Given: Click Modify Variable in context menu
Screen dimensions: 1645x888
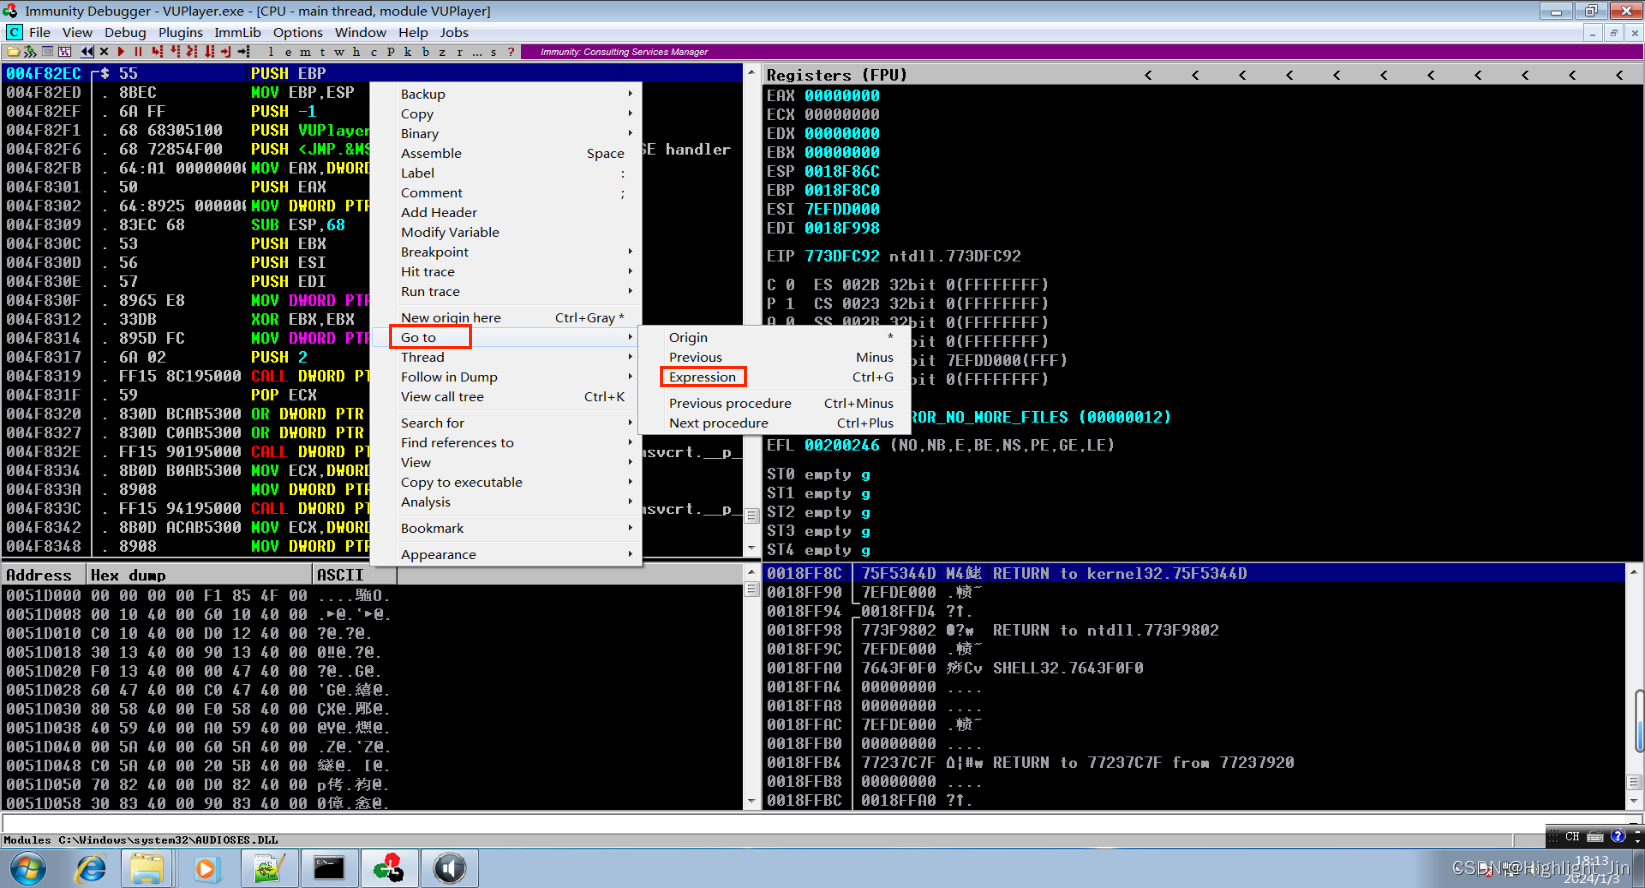Looking at the screenshot, I should click(450, 232).
